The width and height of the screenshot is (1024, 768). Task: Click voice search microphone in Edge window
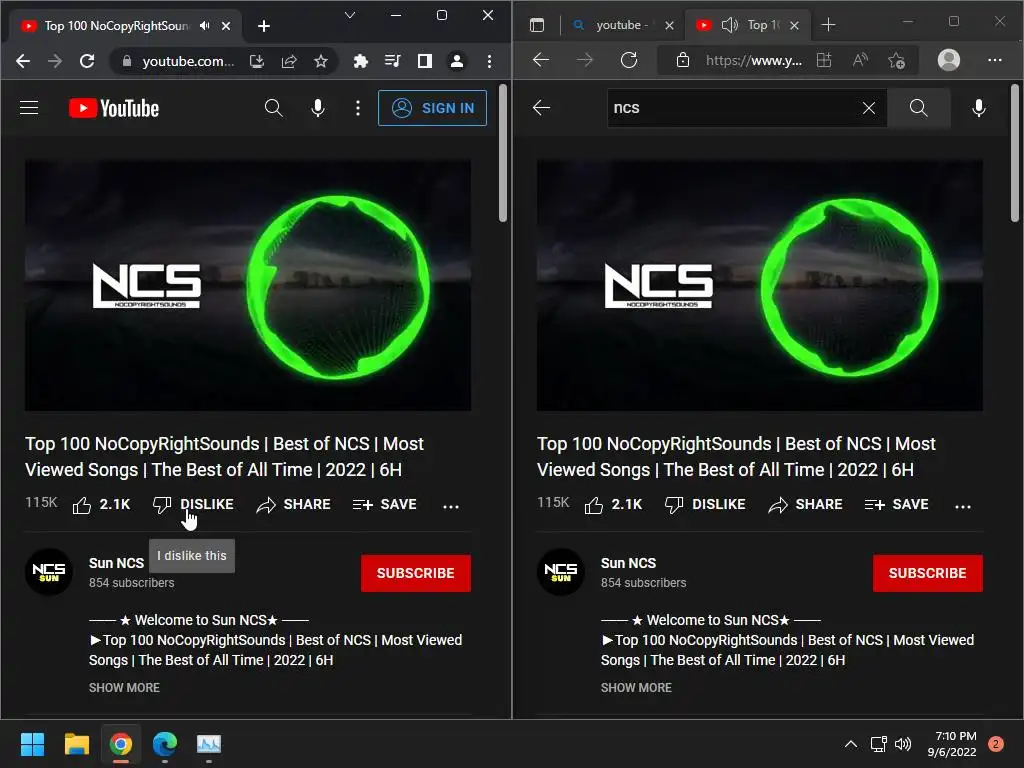(x=978, y=108)
